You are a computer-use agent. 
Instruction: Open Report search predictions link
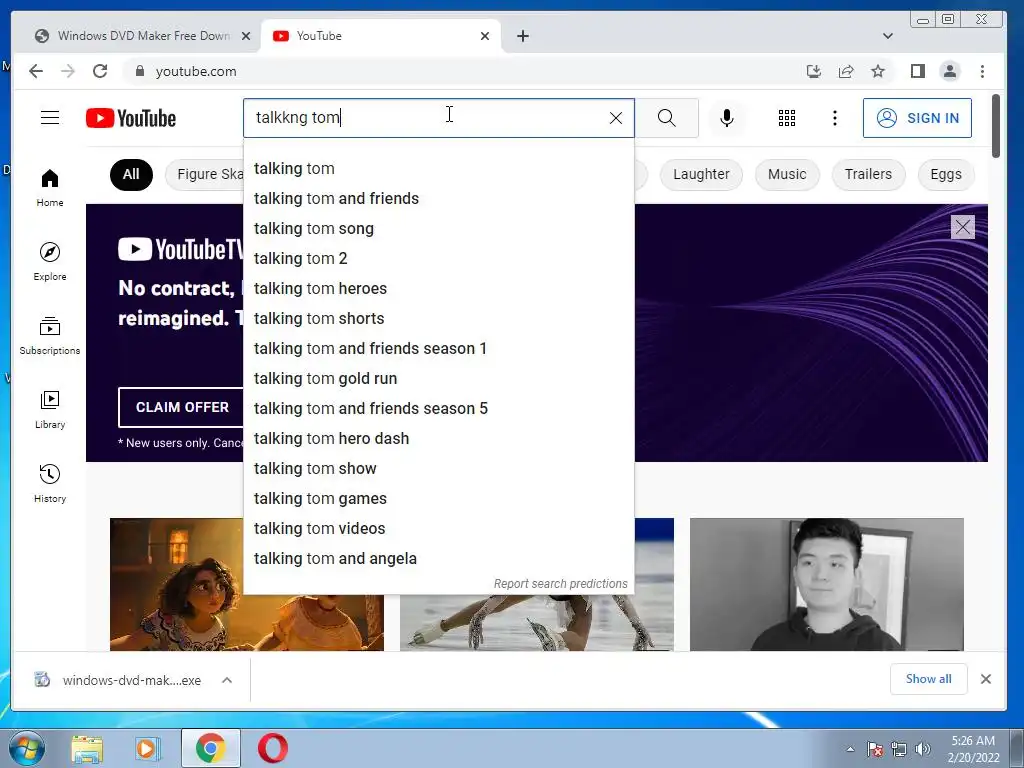[560, 583]
